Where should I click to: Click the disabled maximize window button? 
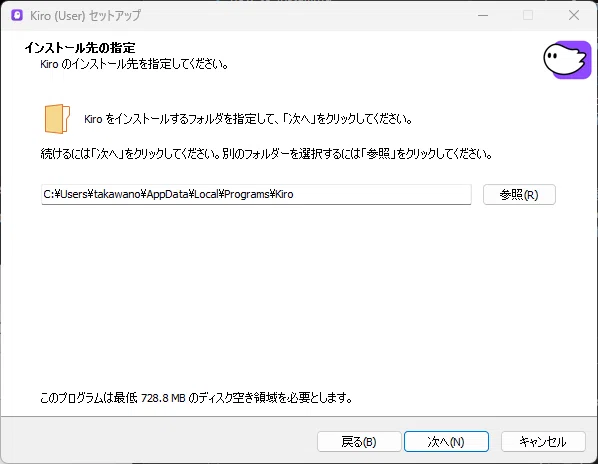(x=528, y=15)
